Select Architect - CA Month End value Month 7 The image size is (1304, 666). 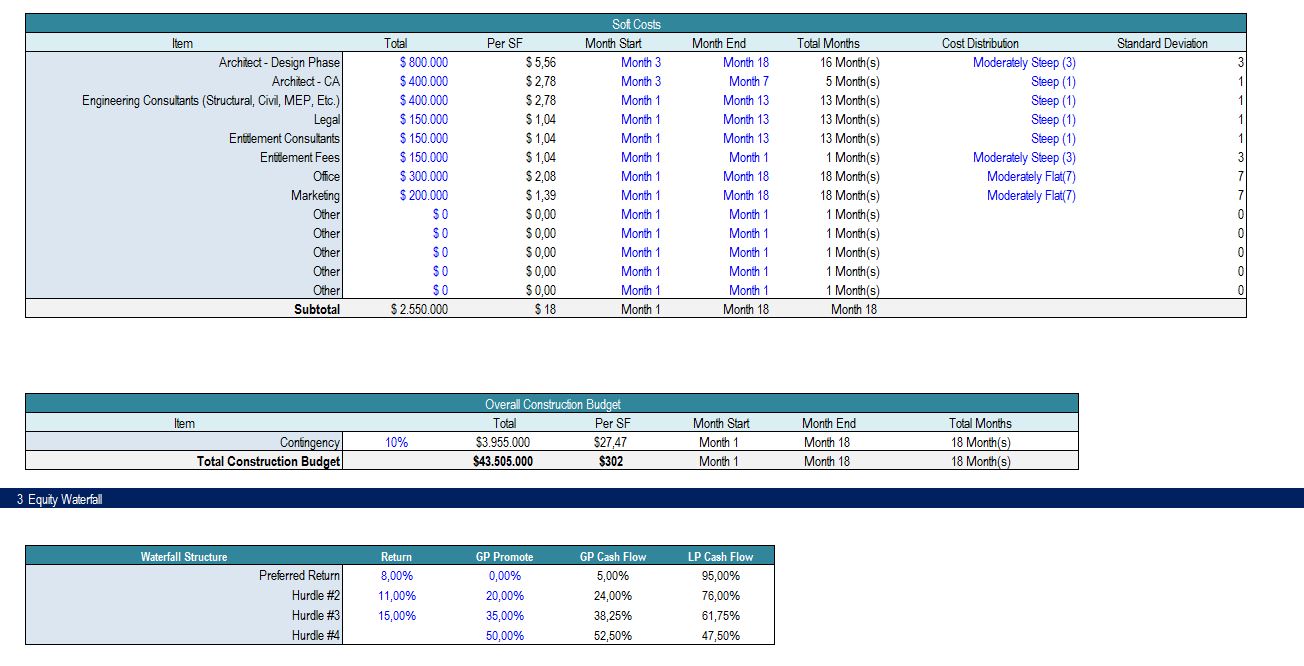pyautogui.click(x=748, y=81)
